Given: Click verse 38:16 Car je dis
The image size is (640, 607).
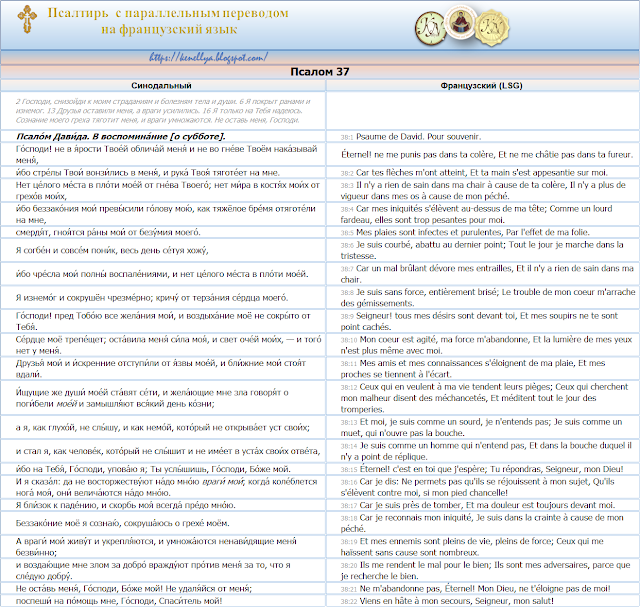Looking at the screenshot, I should point(478,487).
